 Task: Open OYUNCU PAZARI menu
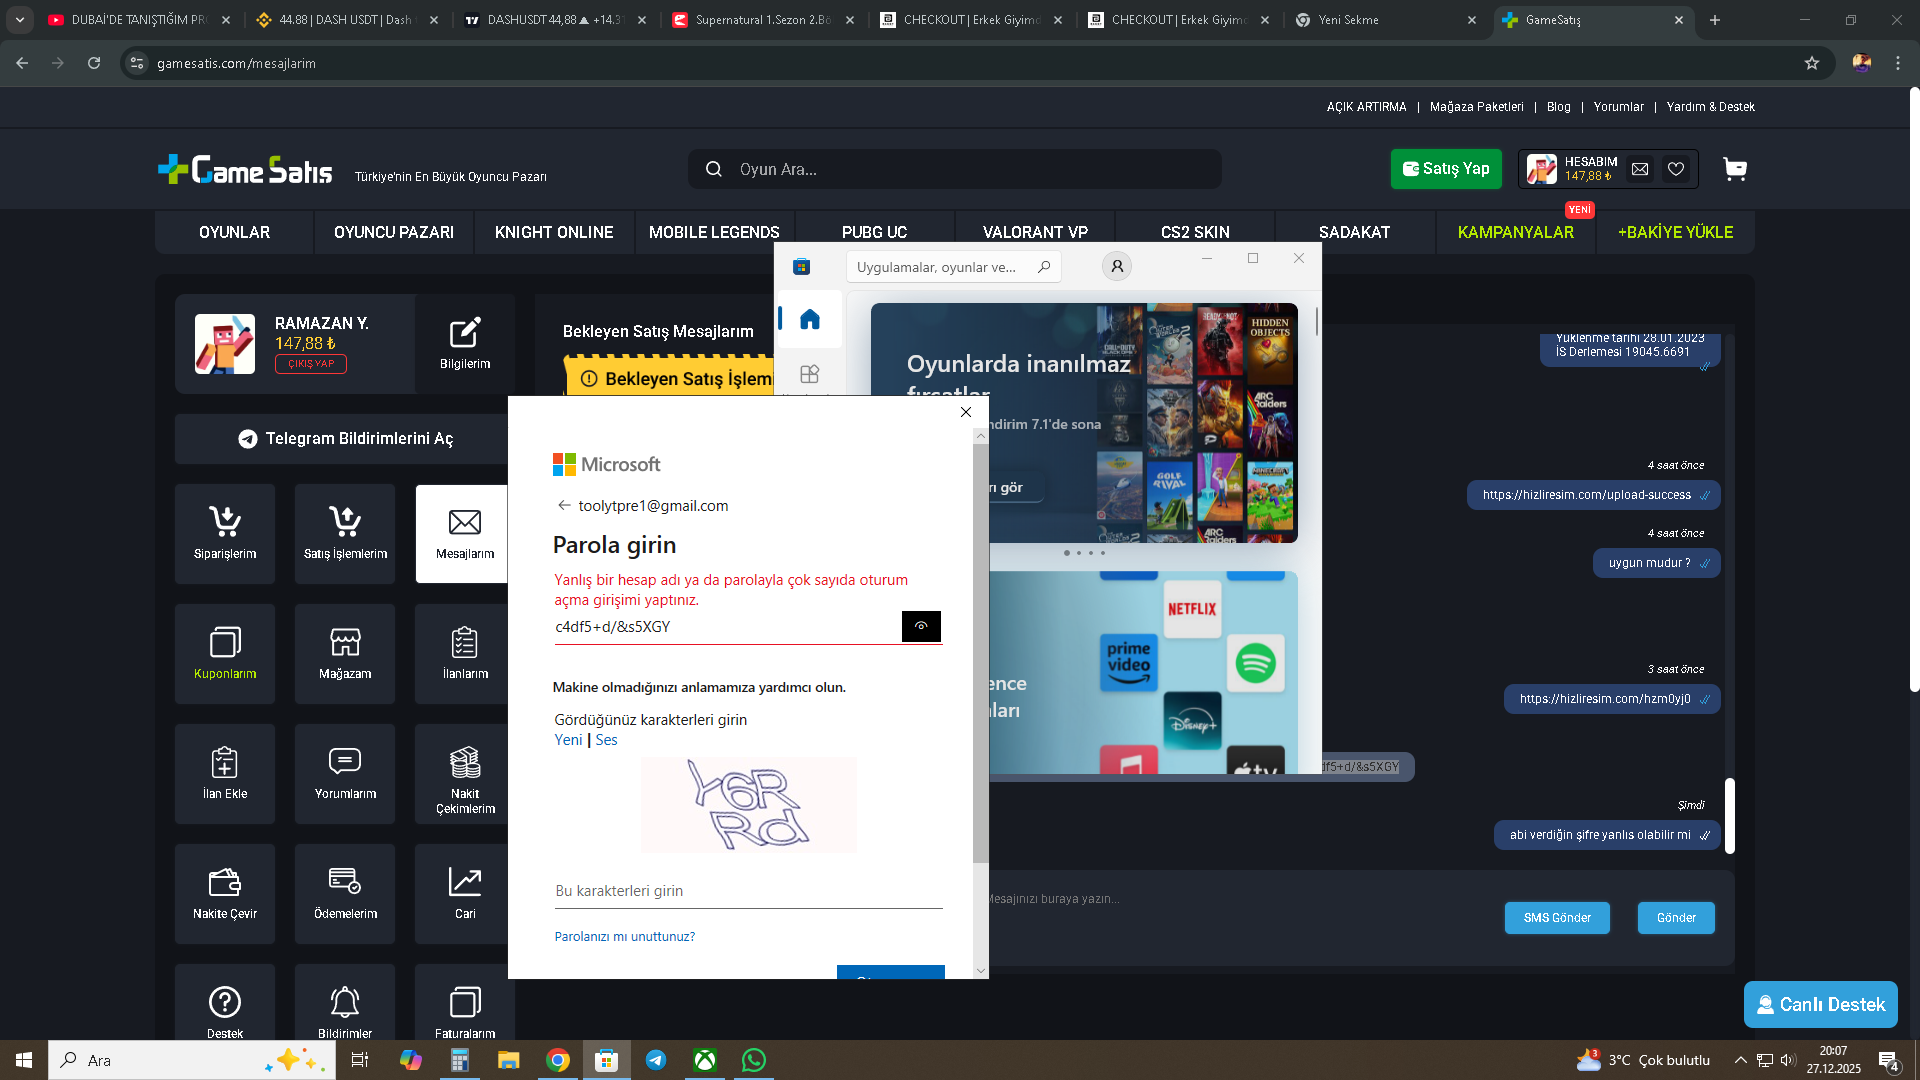(394, 232)
